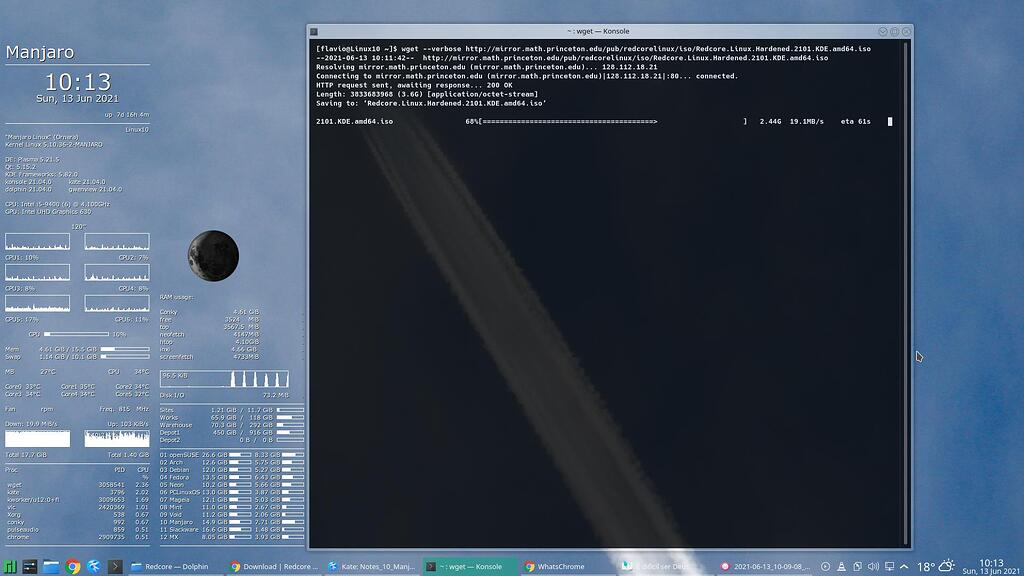The width and height of the screenshot is (1024, 576).
Task: Switch to Redcore — Dolphin taskbar entry
Action: click(170, 566)
